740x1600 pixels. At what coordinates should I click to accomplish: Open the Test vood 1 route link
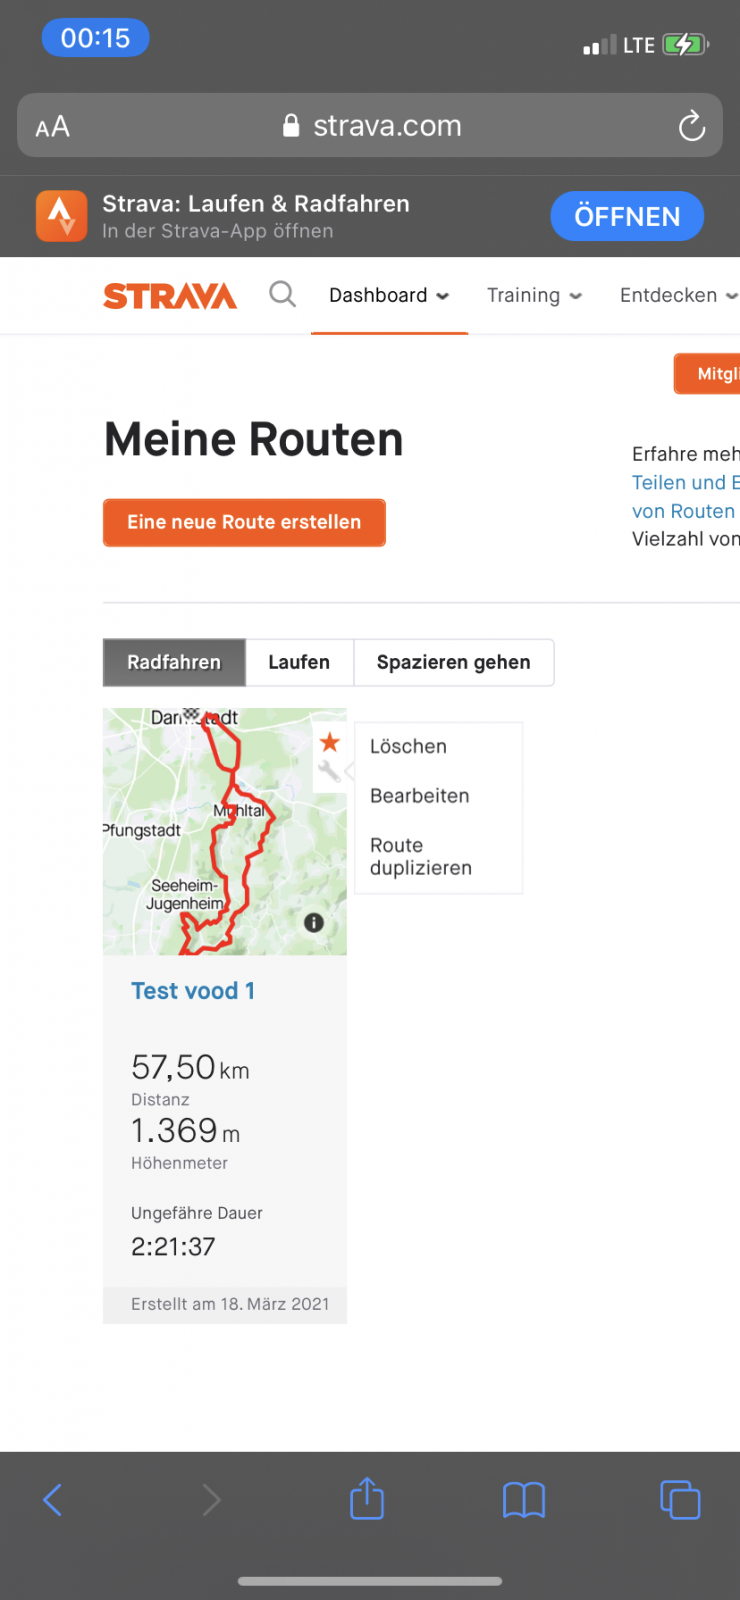point(193,991)
